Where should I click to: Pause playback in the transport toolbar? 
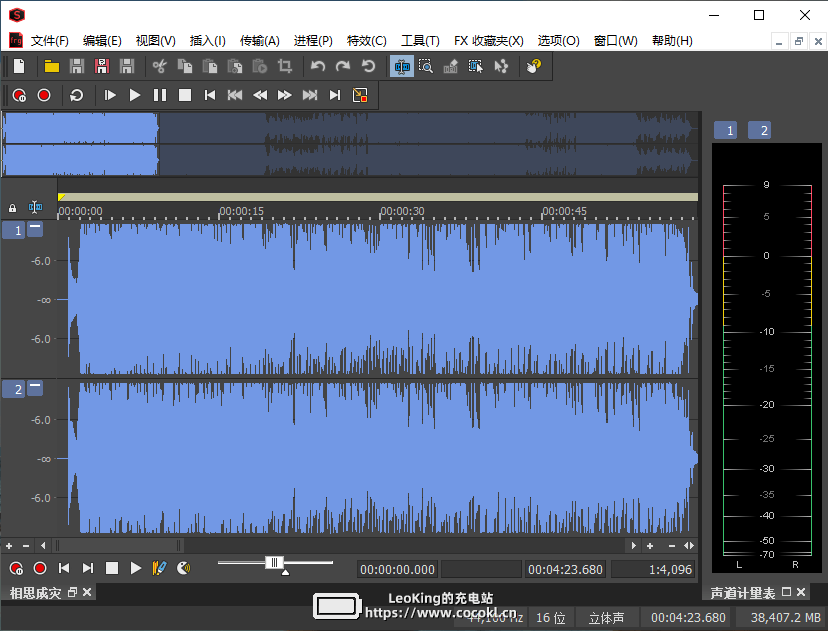point(159,95)
